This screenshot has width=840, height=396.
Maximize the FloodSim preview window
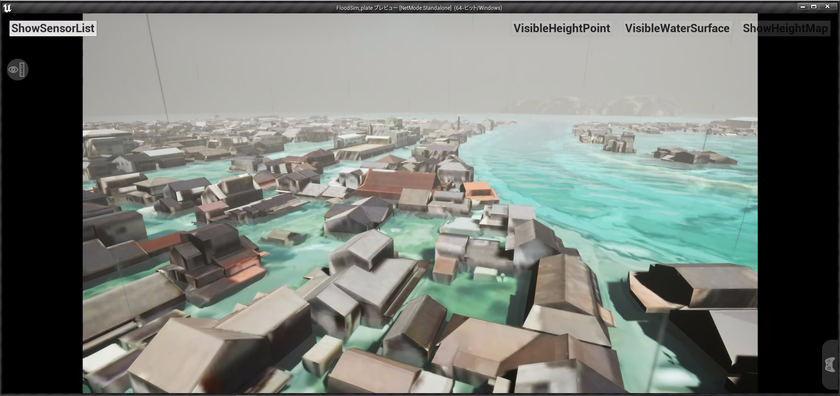814,6
